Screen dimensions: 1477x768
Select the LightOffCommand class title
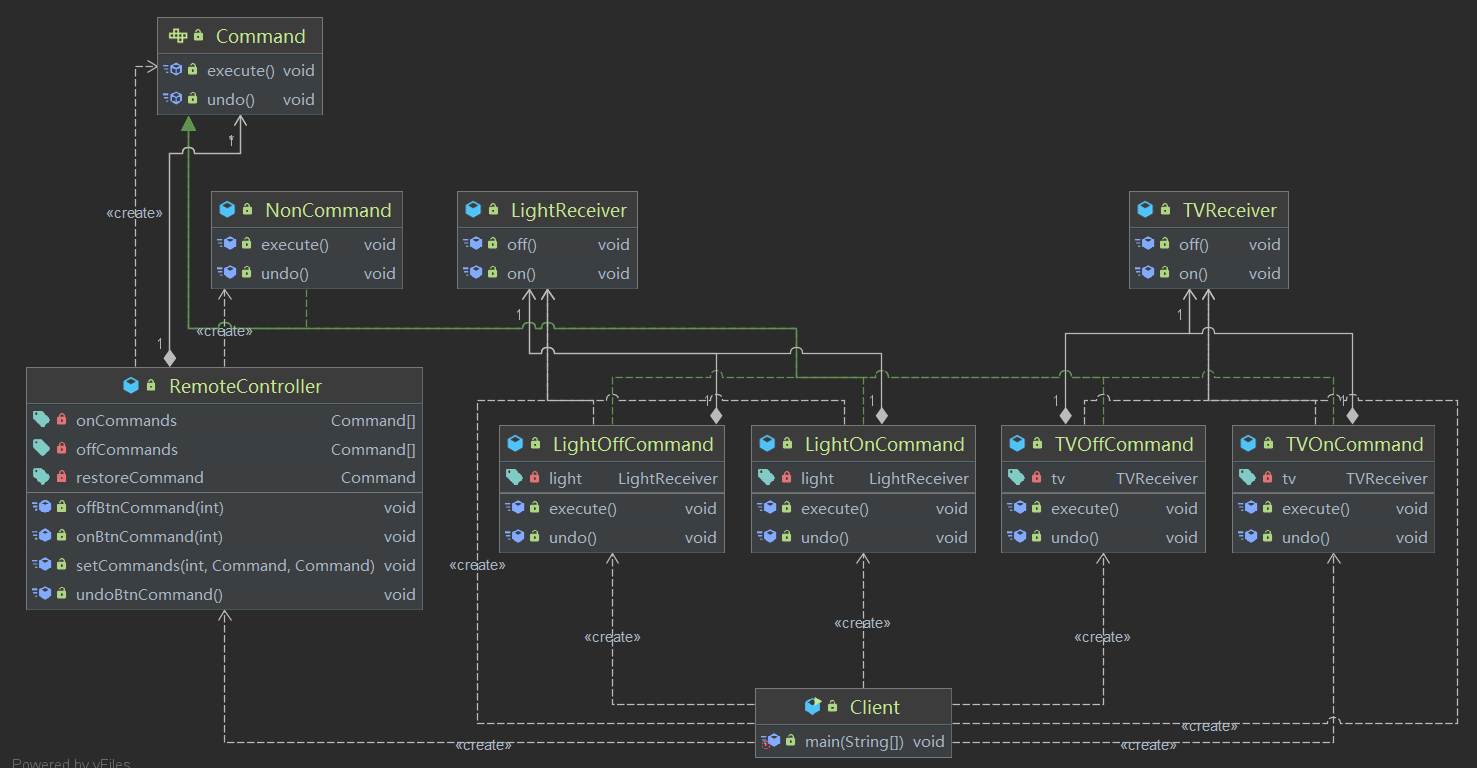[x=633, y=444]
